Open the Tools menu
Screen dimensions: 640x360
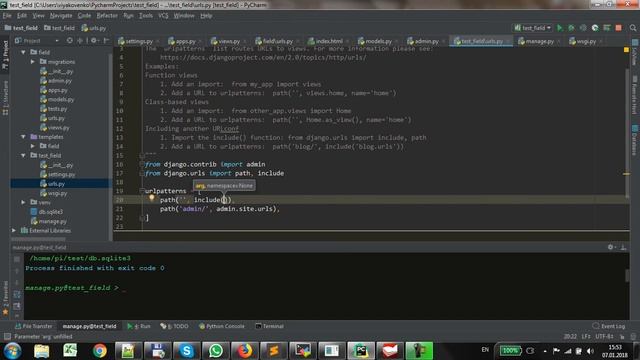coord(146,16)
